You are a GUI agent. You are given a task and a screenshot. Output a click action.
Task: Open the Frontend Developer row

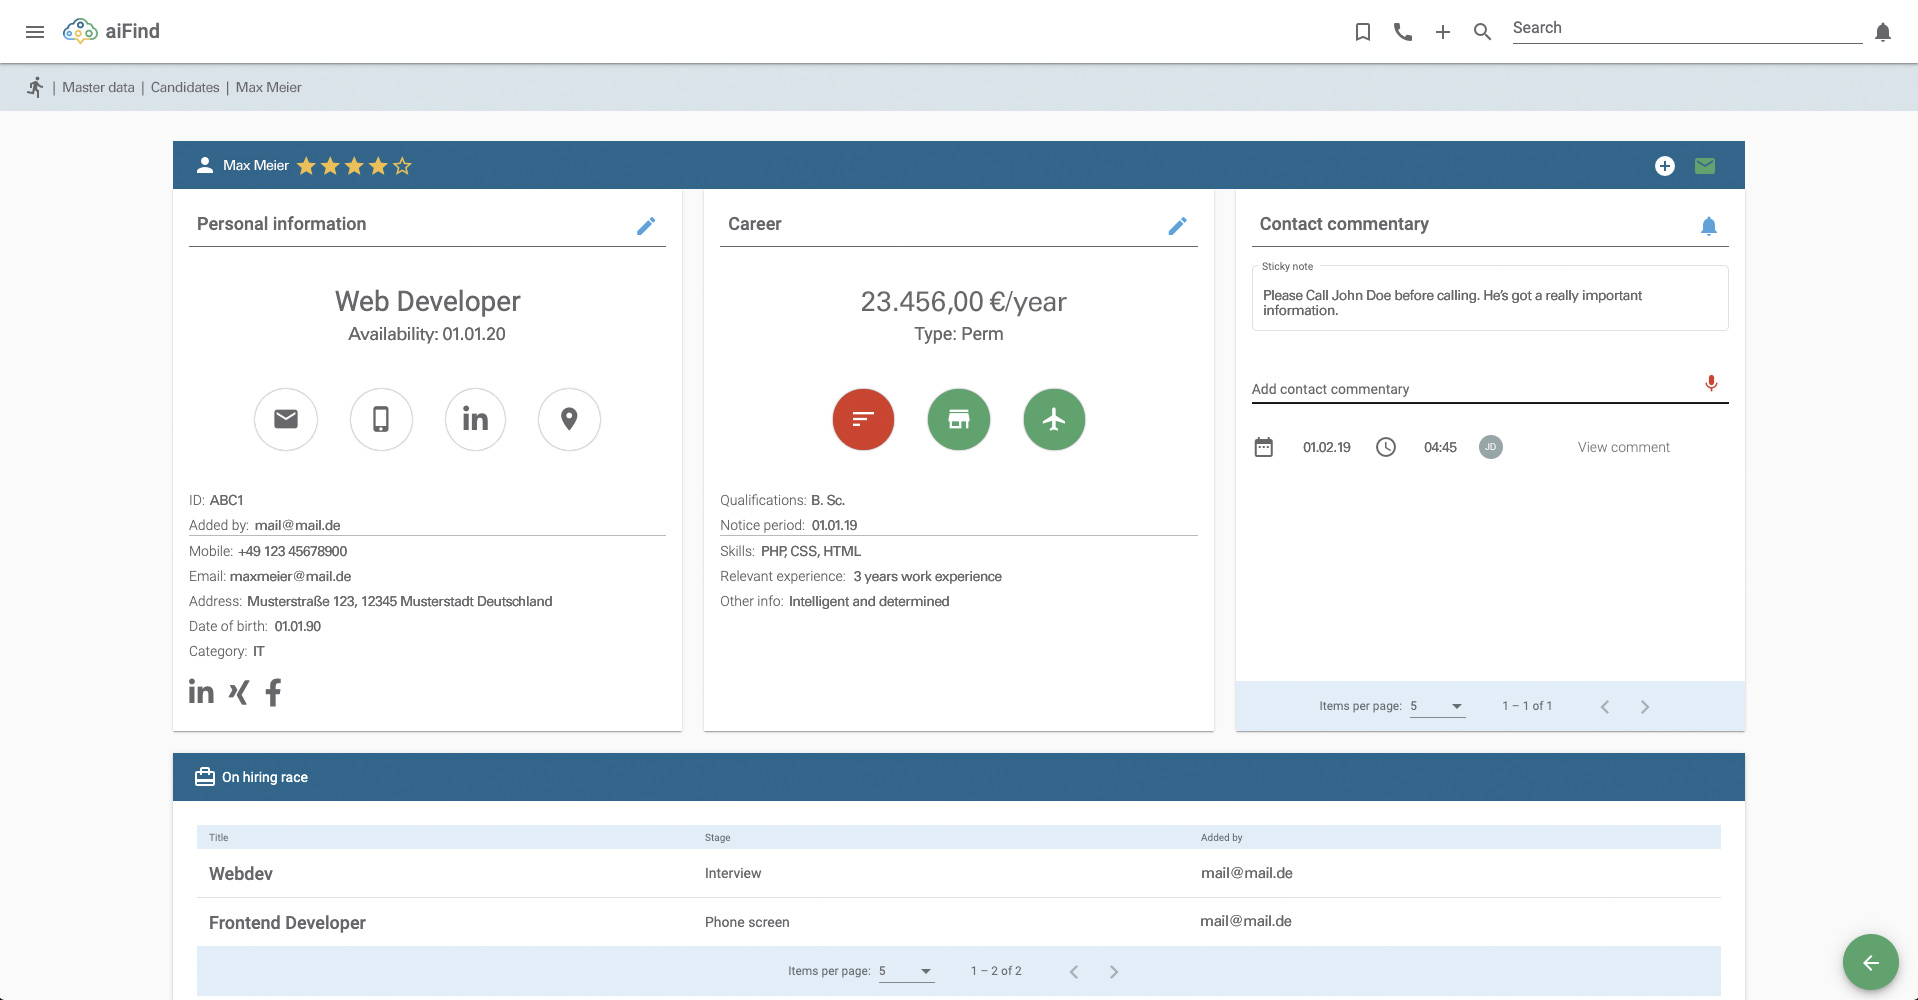click(959, 922)
